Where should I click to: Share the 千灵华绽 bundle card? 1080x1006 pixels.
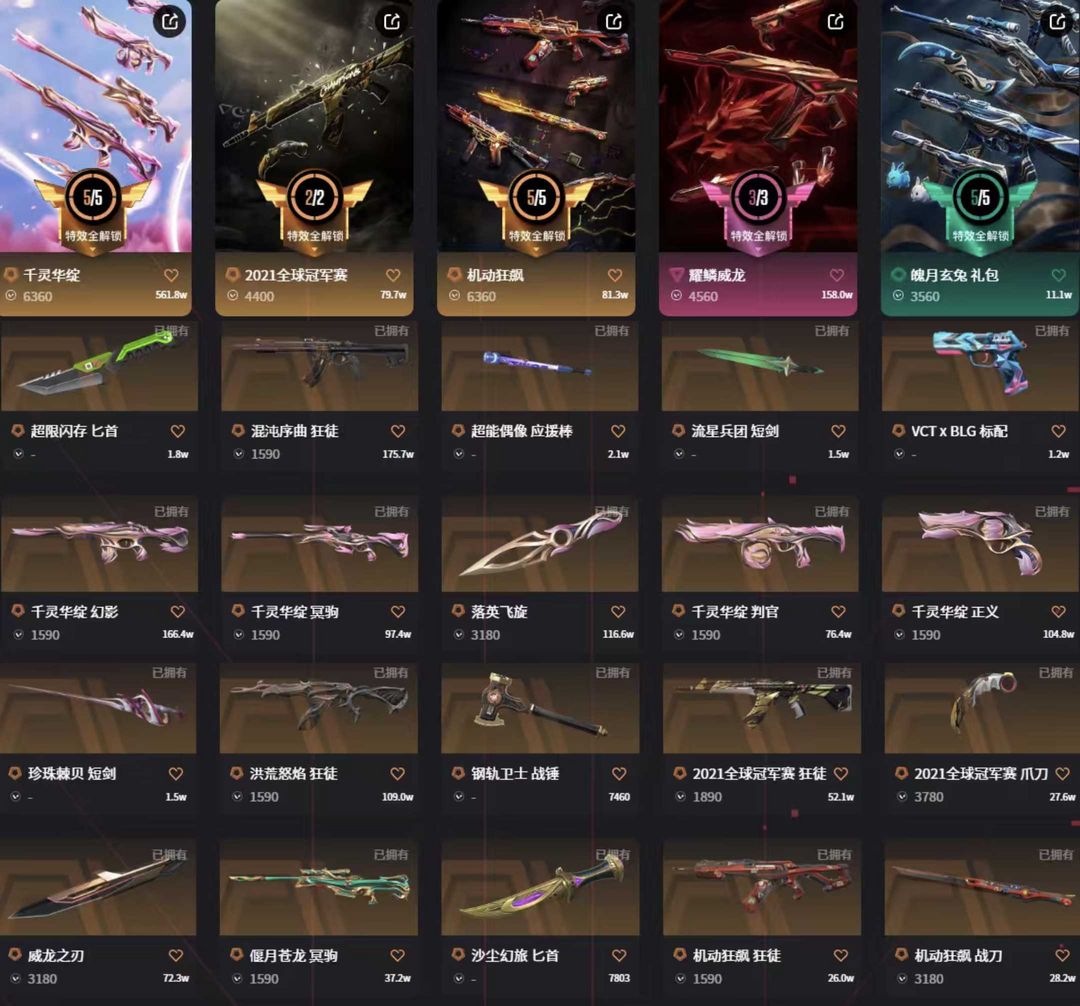coord(170,22)
